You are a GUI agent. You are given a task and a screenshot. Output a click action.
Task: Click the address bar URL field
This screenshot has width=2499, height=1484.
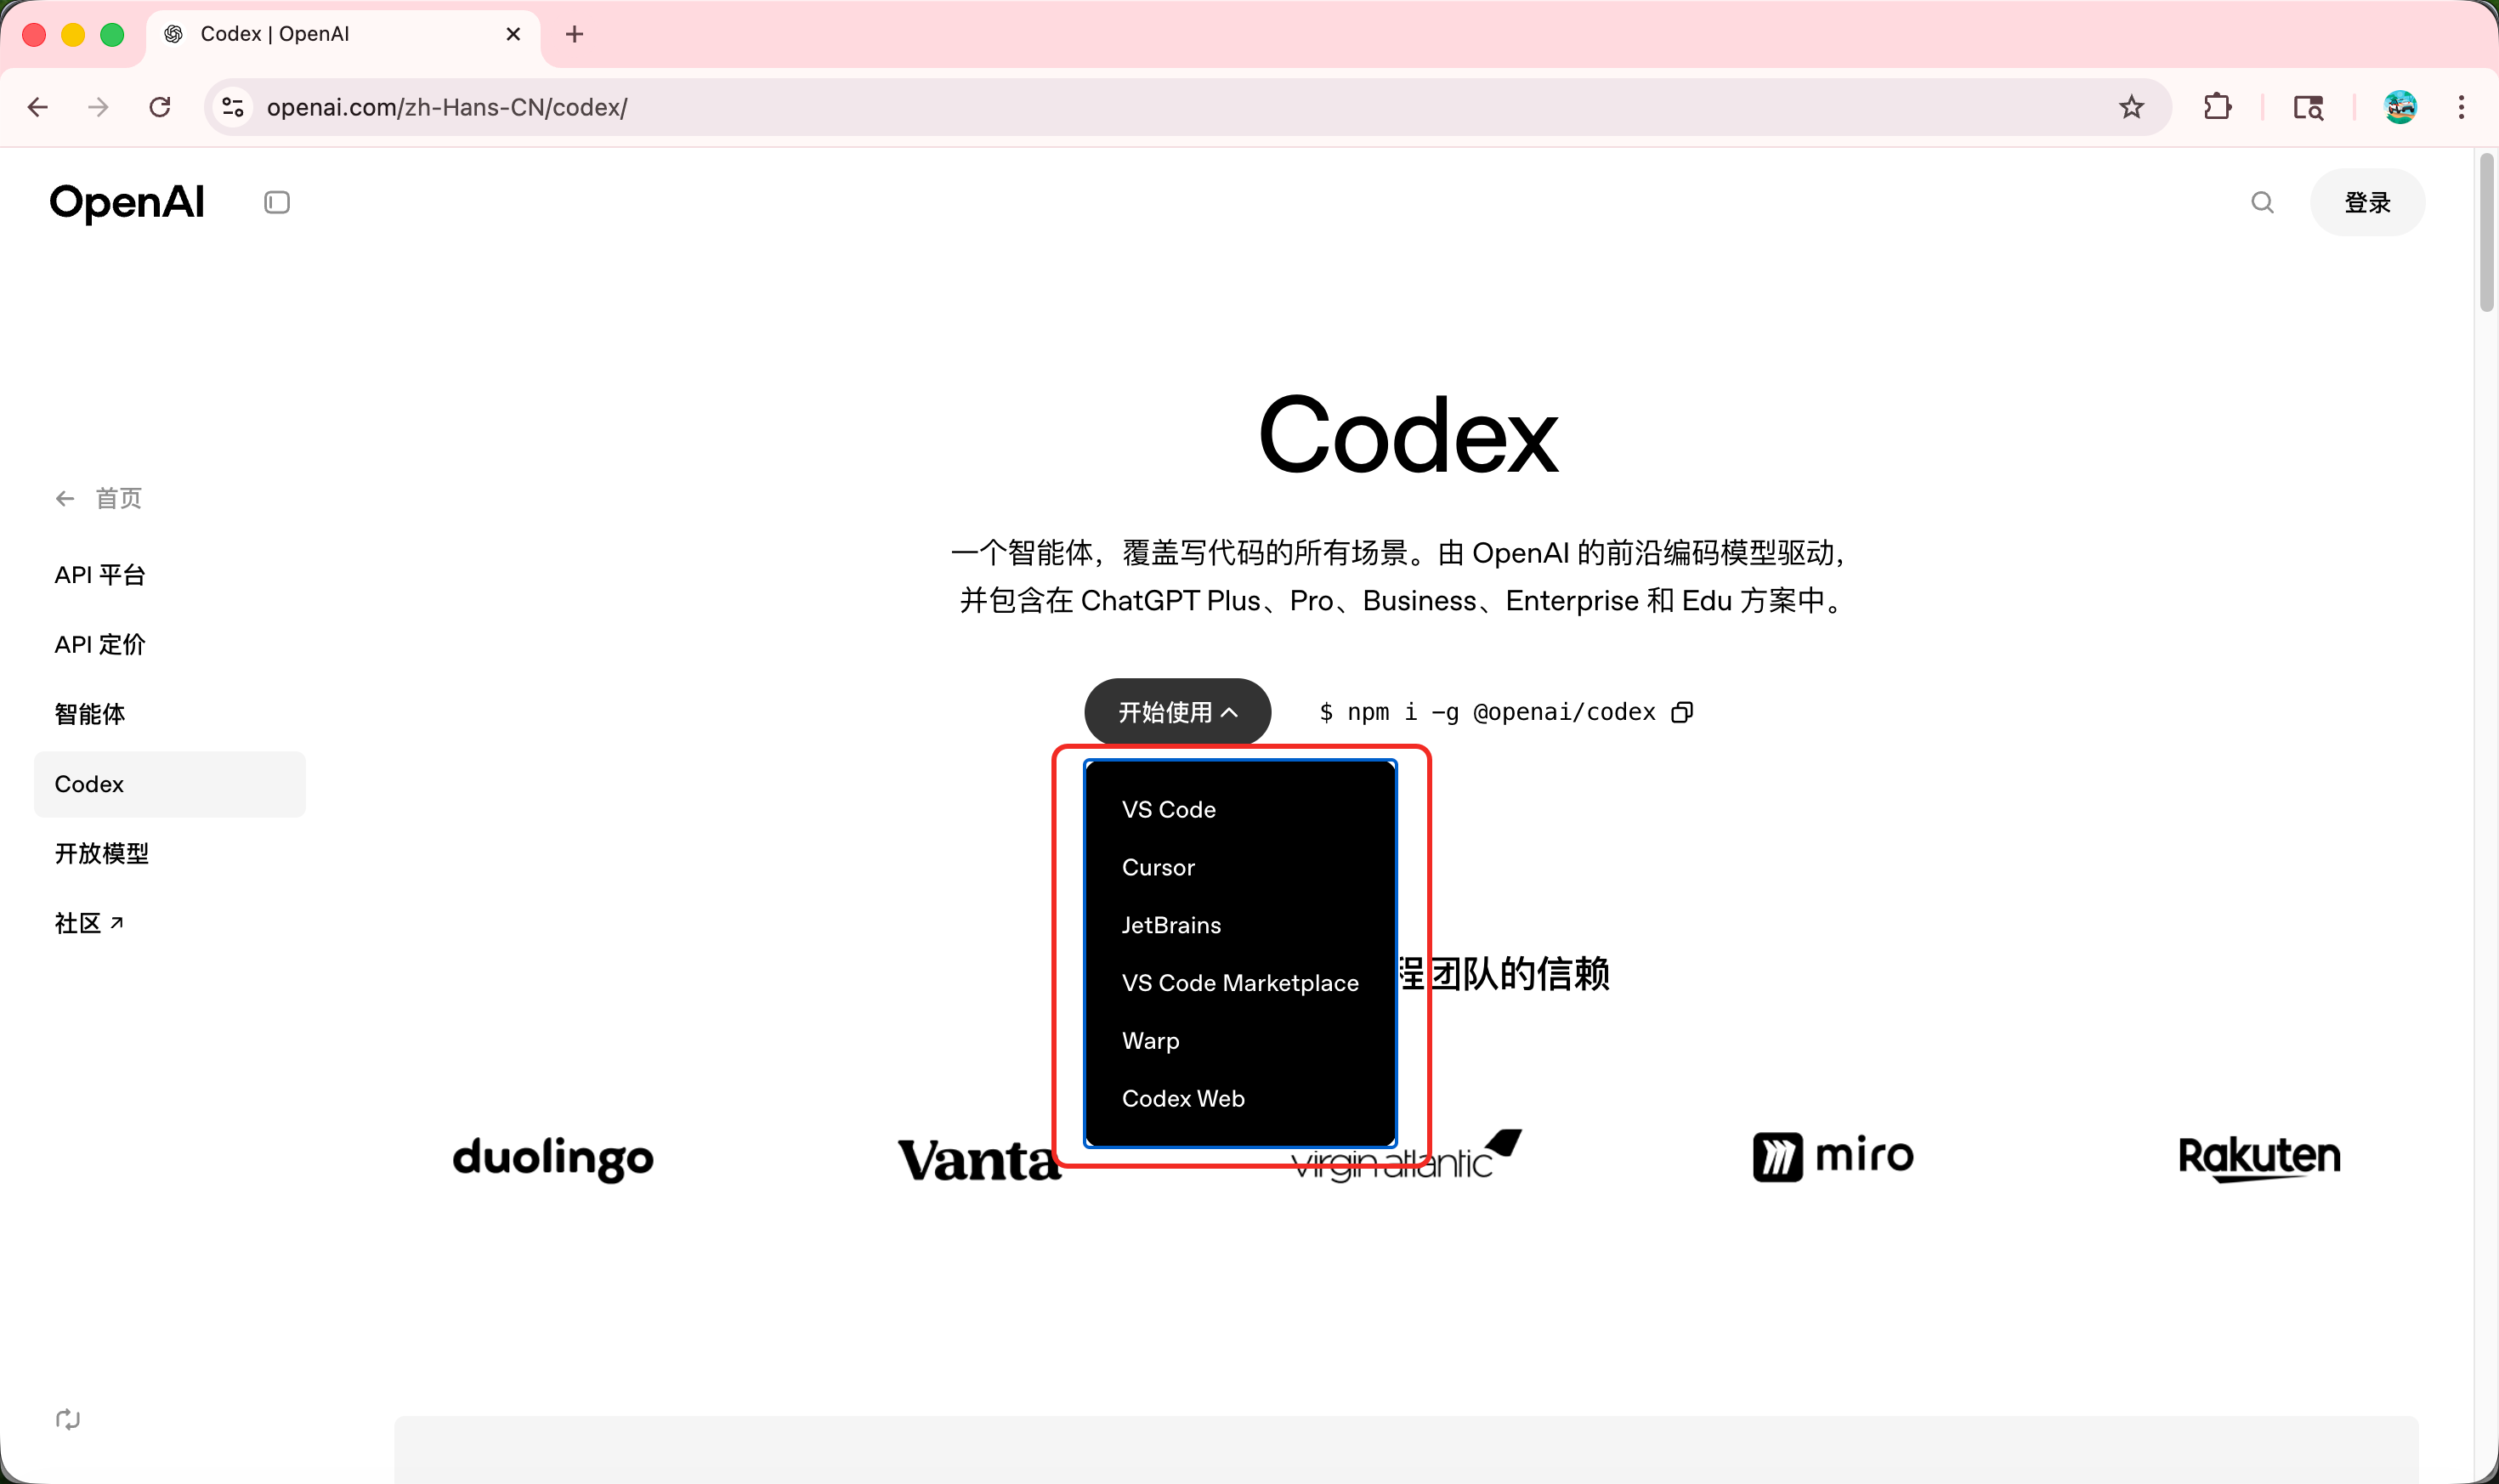tap(1100, 107)
